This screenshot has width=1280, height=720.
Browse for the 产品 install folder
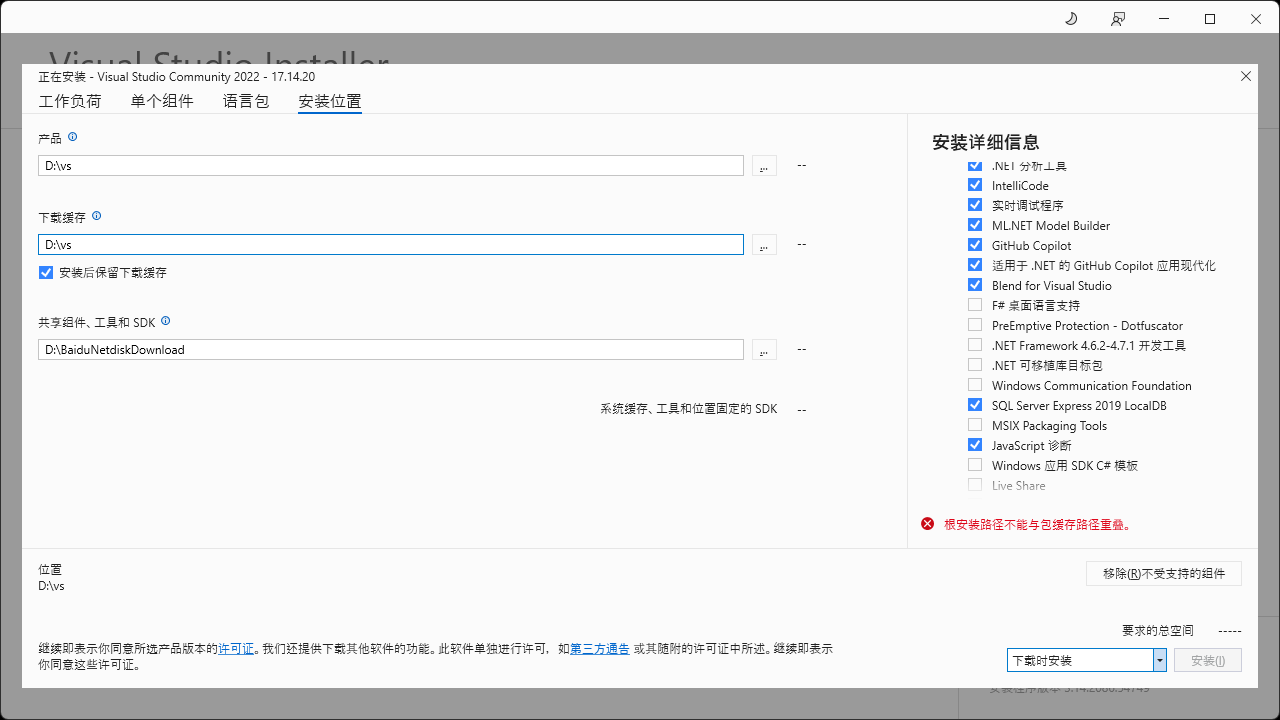[x=763, y=165]
